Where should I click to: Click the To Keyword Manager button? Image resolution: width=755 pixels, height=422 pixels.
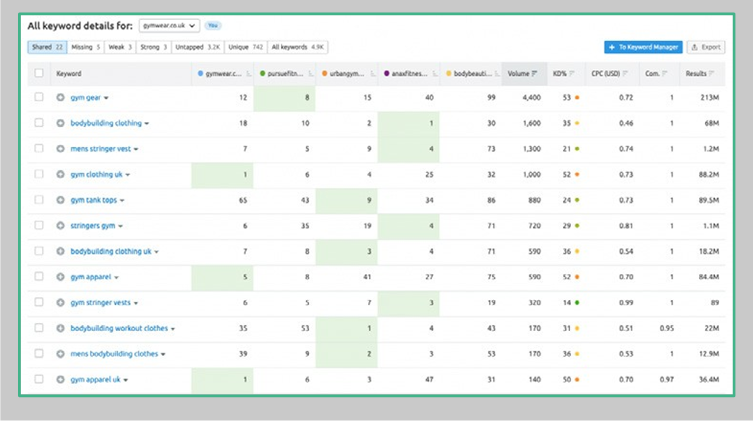click(643, 47)
